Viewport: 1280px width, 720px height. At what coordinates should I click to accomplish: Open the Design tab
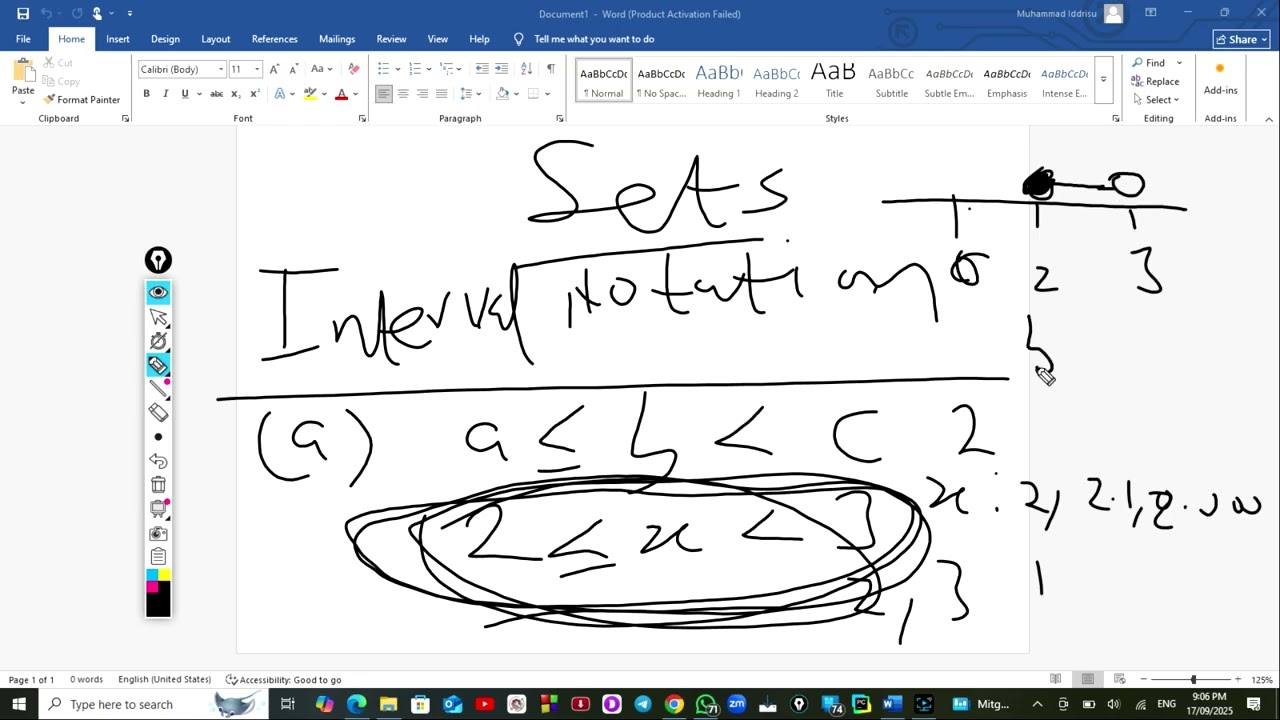[x=165, y=39]
